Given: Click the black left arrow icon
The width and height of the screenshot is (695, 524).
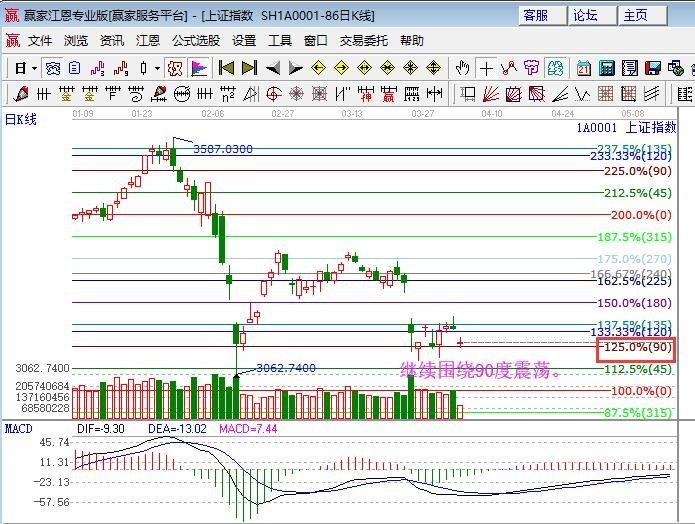Looking at the screenshot, I should (273, 68).
